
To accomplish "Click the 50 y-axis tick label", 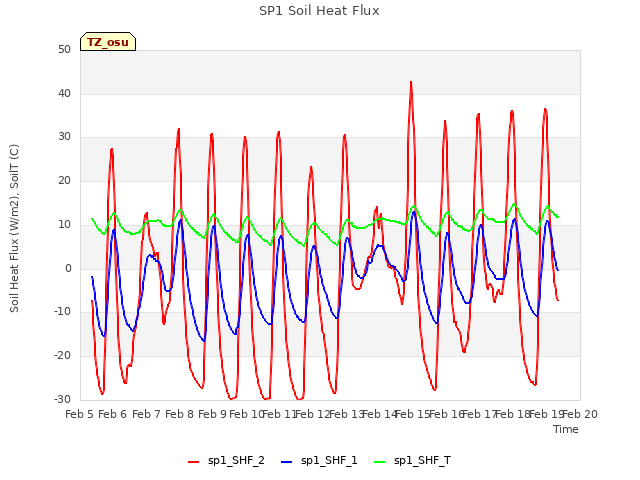I will point(64,50).
